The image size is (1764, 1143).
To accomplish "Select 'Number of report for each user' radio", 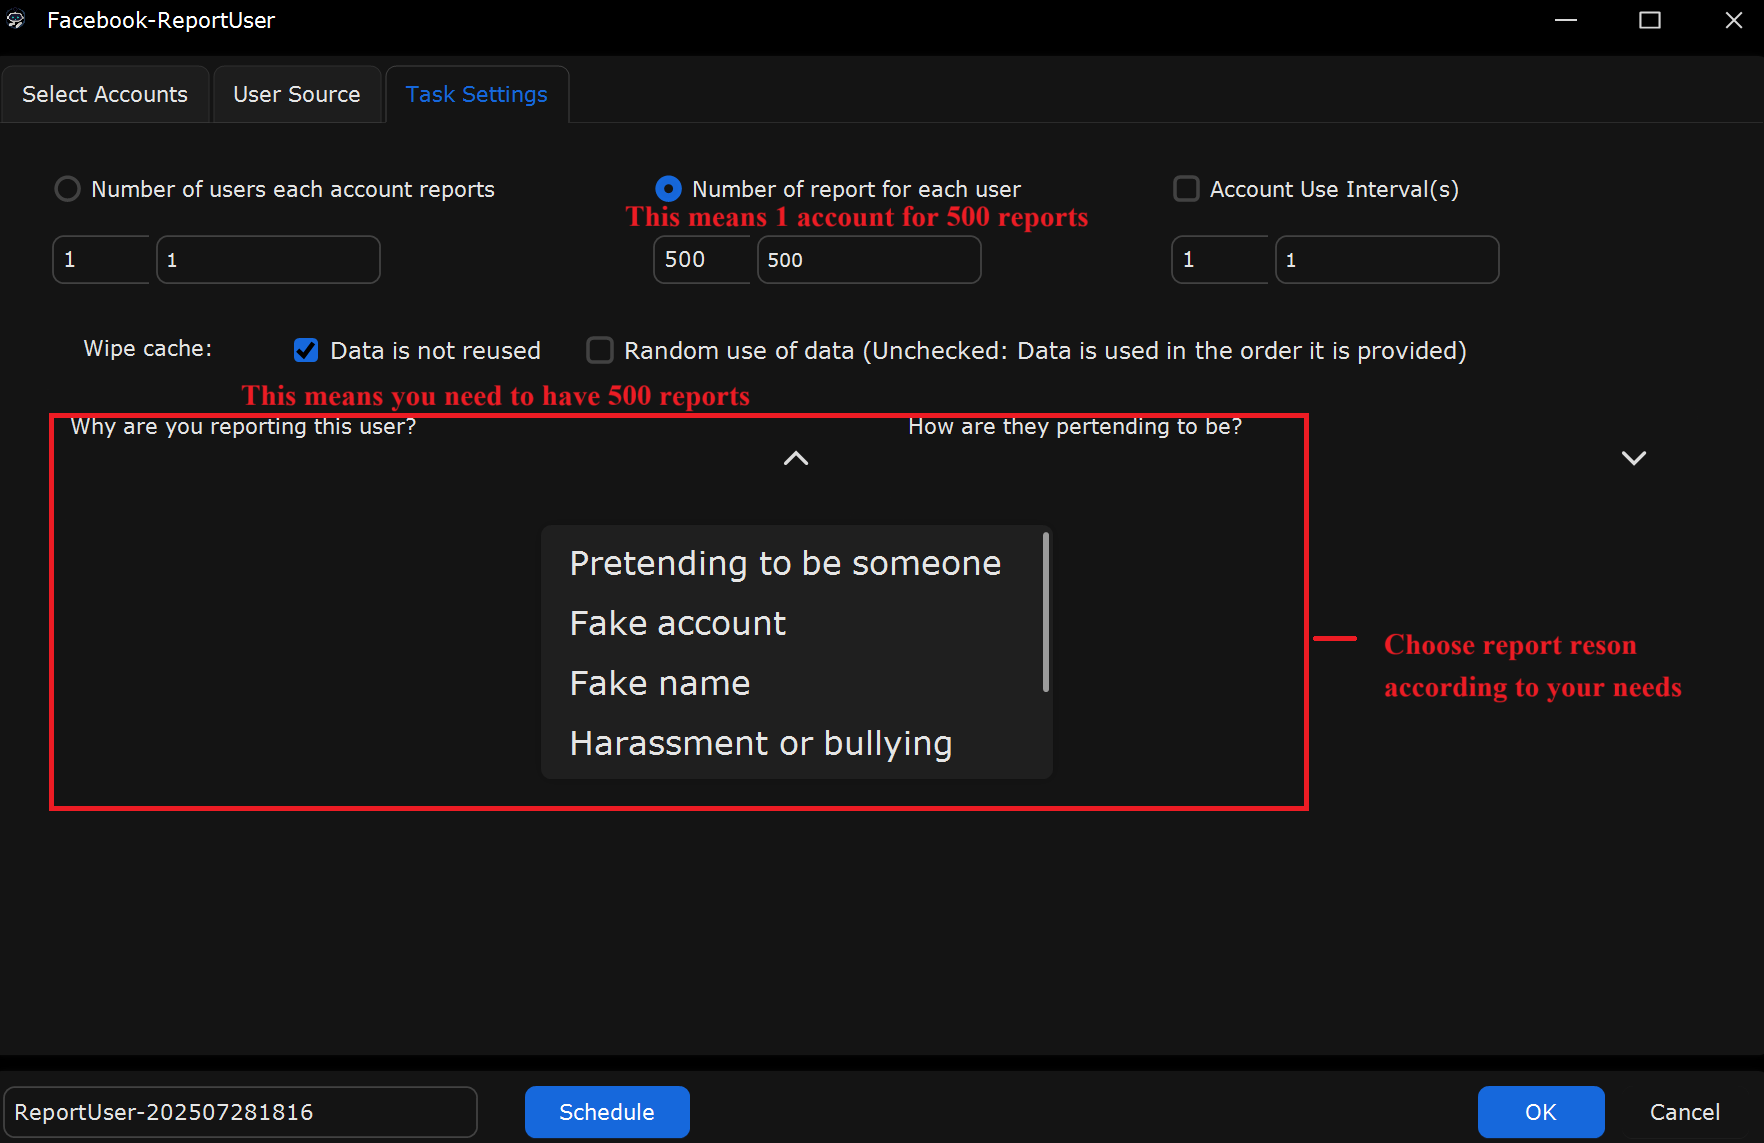I will [668, 189].
